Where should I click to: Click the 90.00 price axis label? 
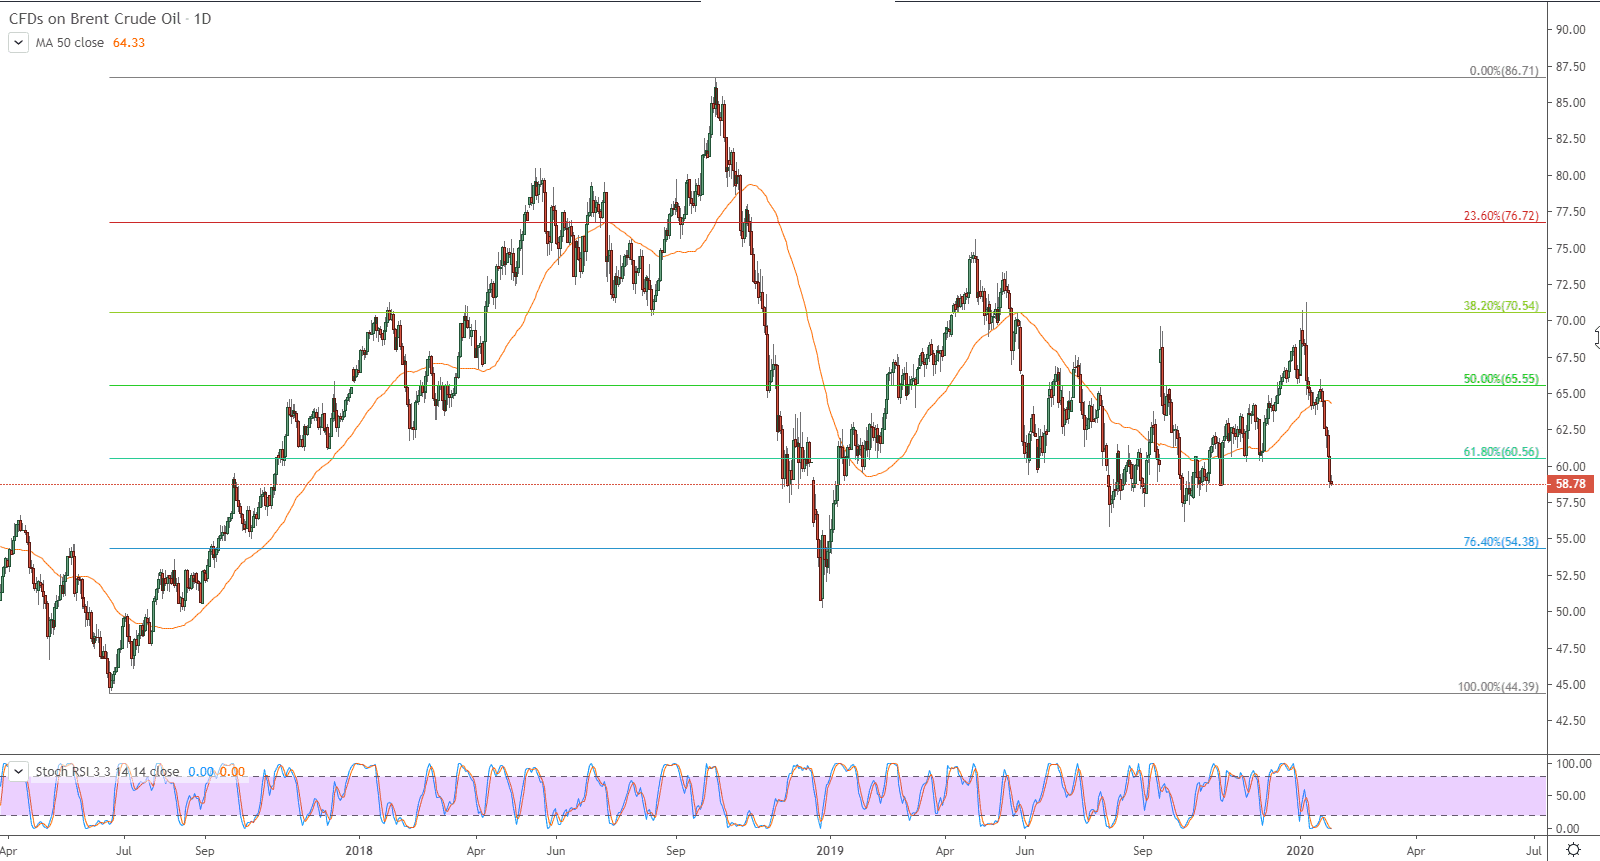[x=1570, y=30]
